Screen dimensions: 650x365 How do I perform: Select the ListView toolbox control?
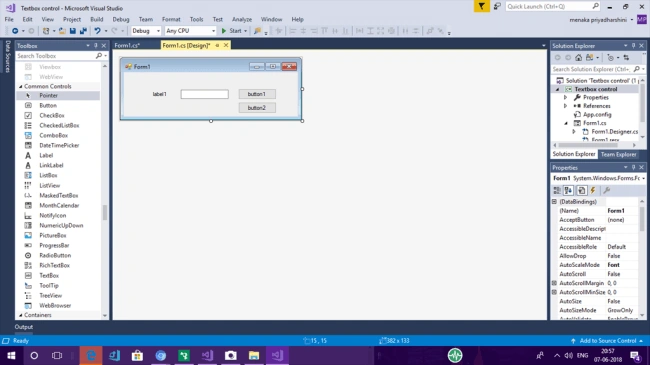point(49,185)
